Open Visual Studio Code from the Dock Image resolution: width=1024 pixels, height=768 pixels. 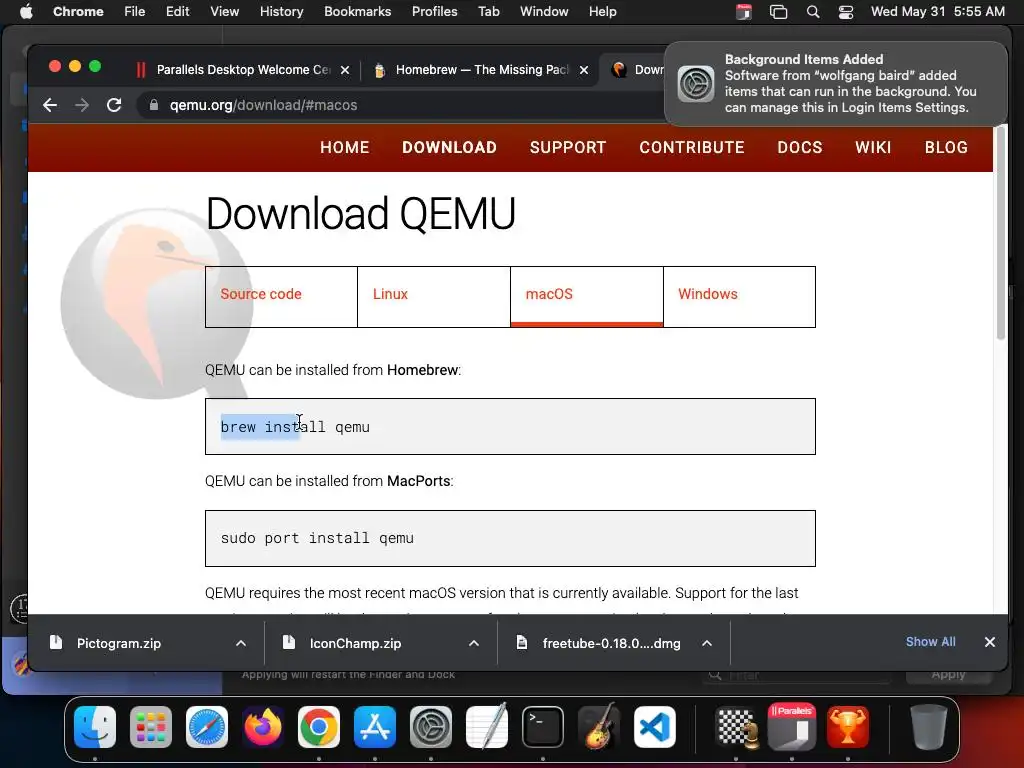click(654, 727)
